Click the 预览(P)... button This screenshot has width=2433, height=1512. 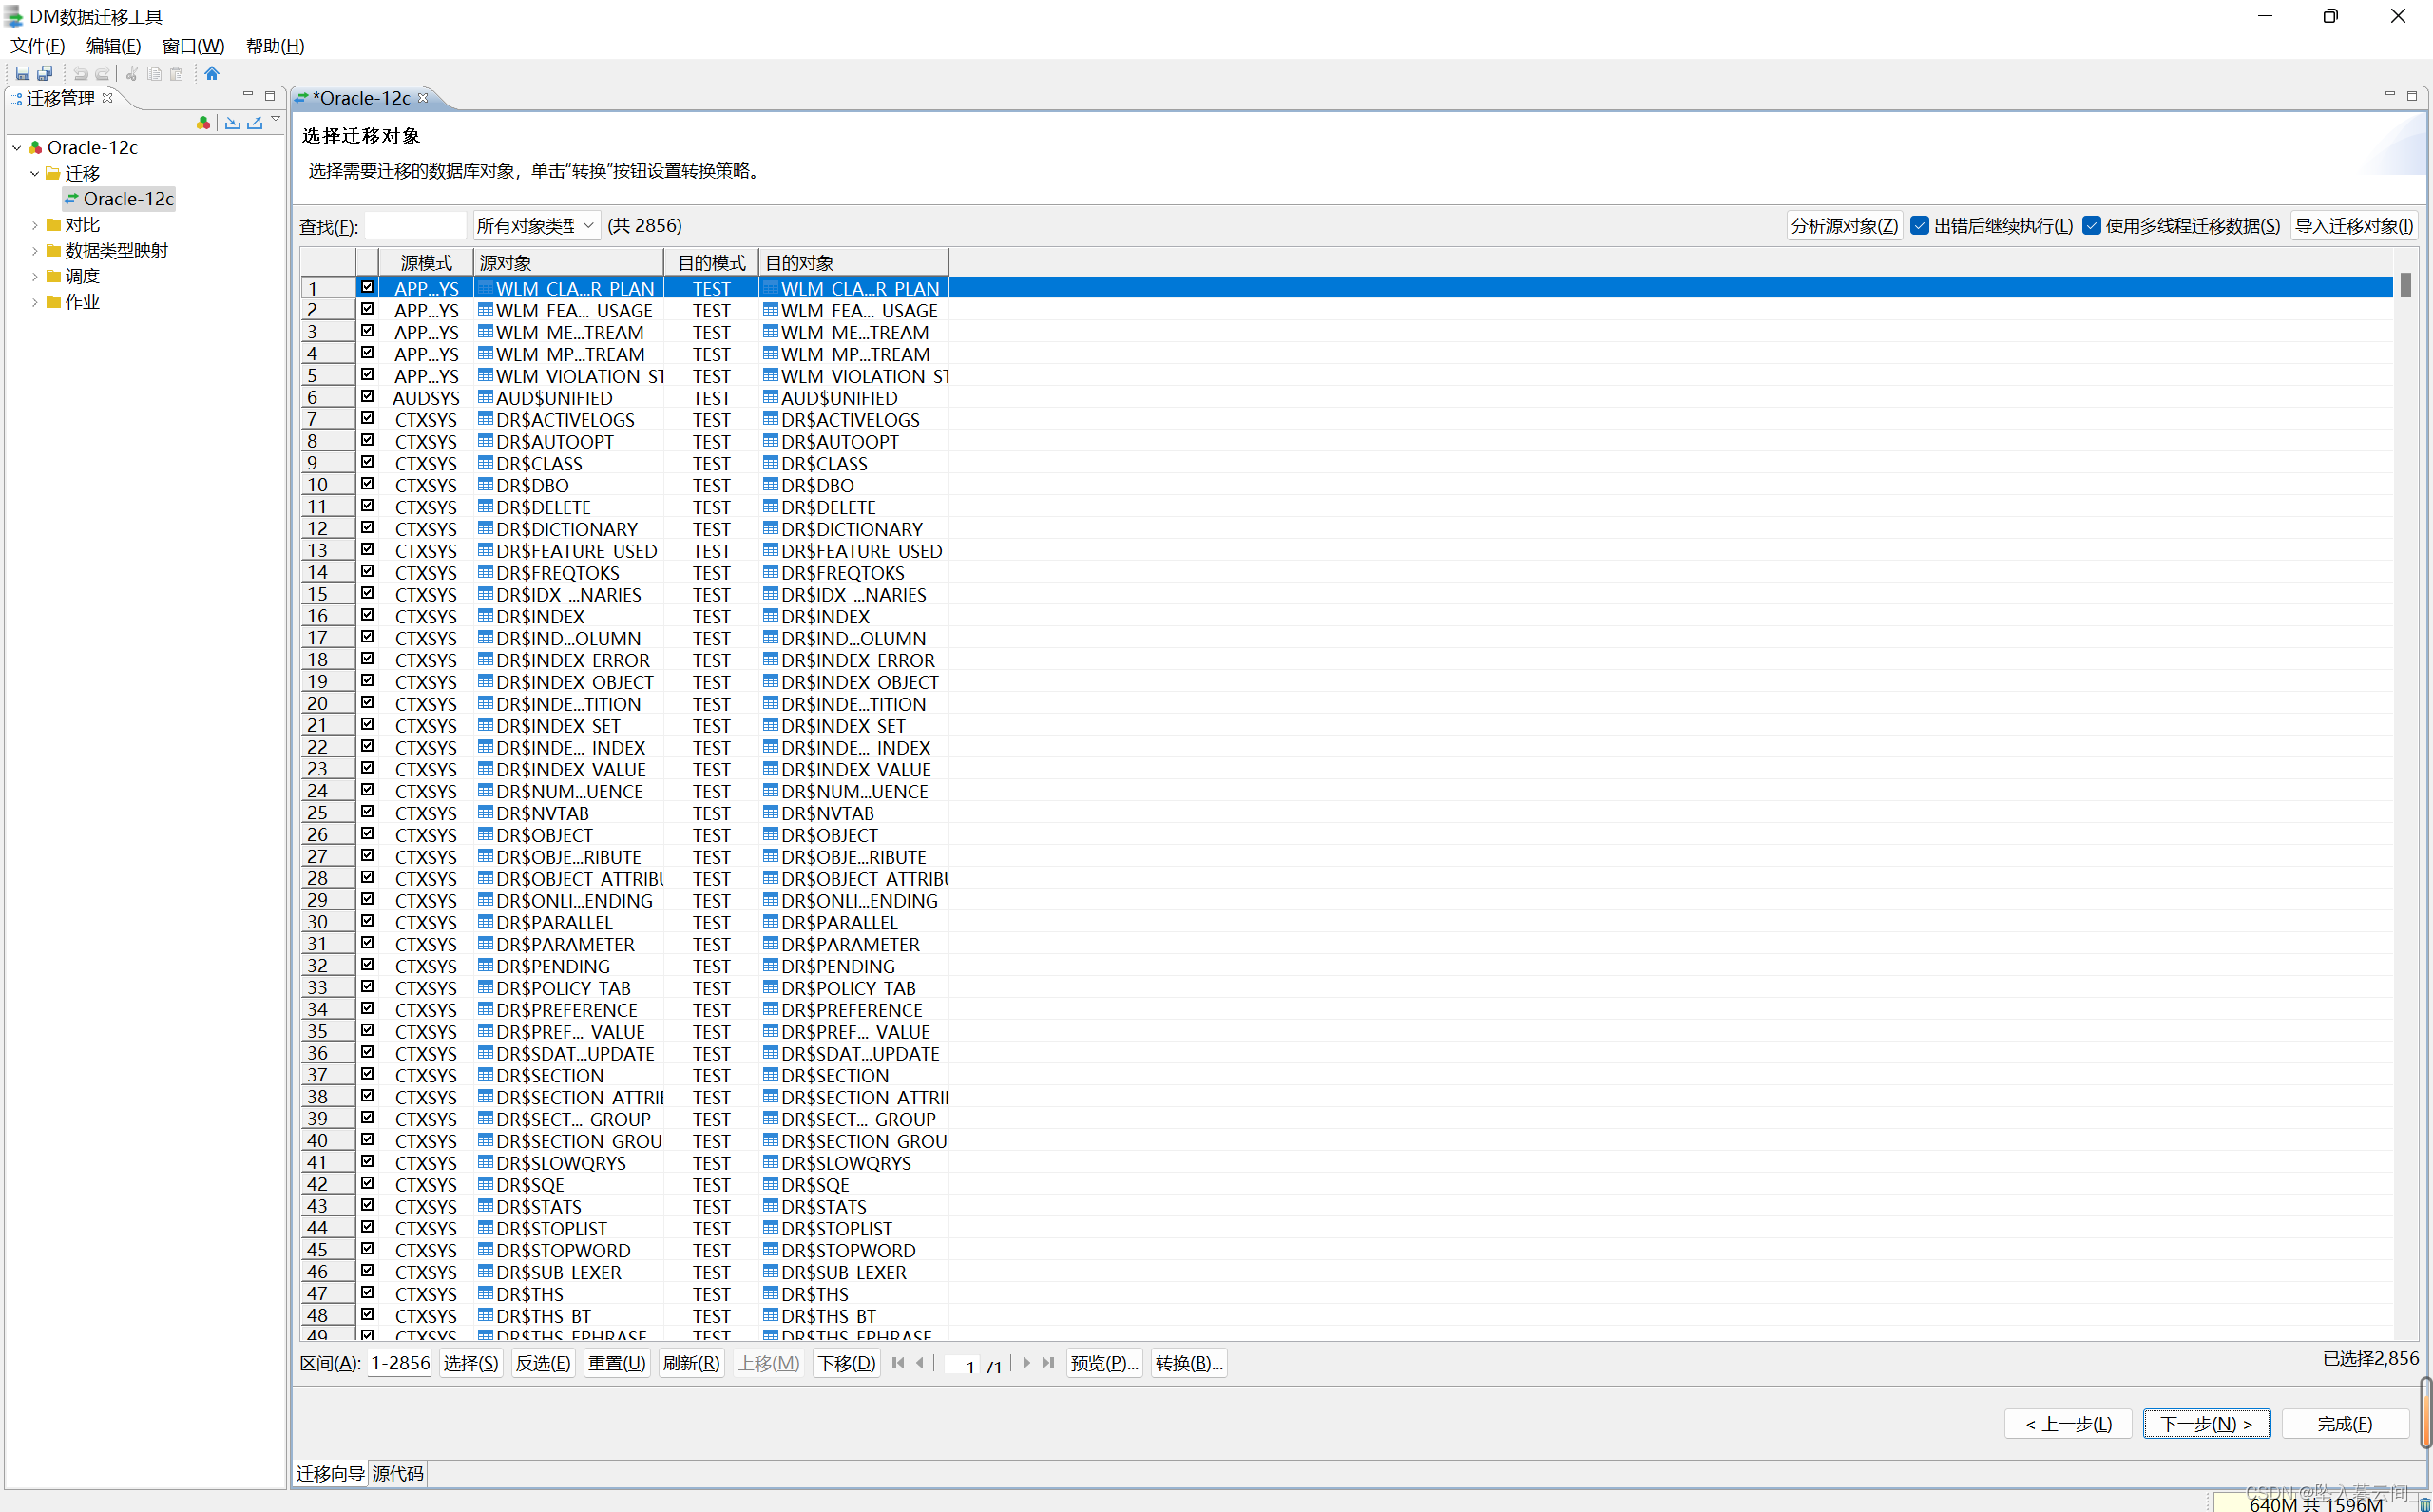pyautogui.click(x=1104, y=1363)
